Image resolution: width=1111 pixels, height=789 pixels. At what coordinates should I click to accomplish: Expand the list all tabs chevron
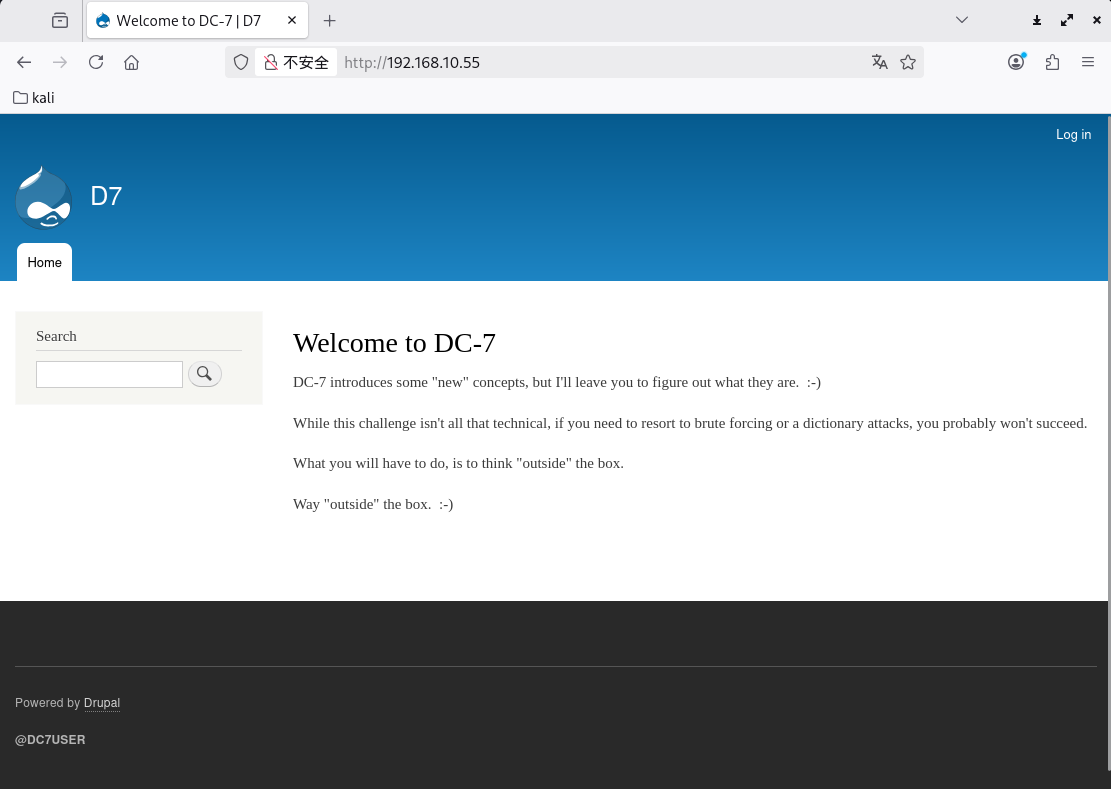click(962, 20)
